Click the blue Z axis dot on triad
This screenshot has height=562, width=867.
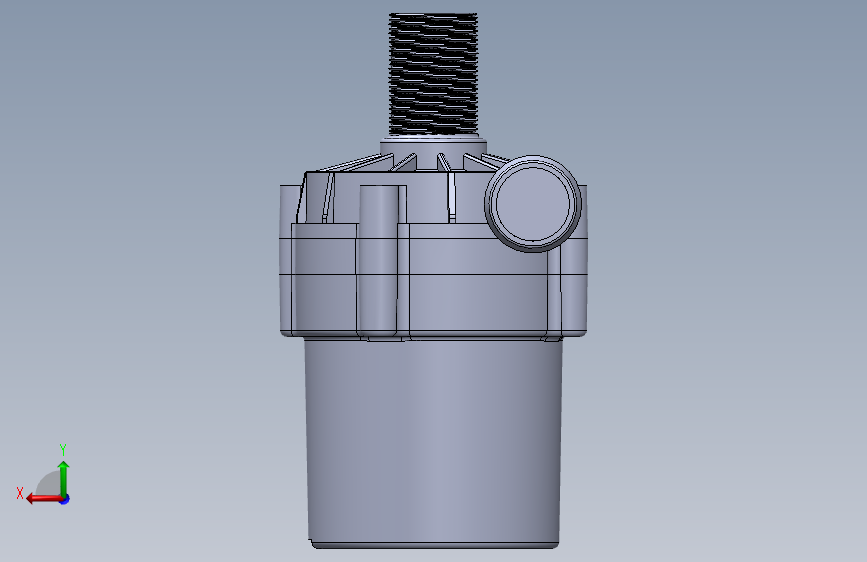(65, 499)
